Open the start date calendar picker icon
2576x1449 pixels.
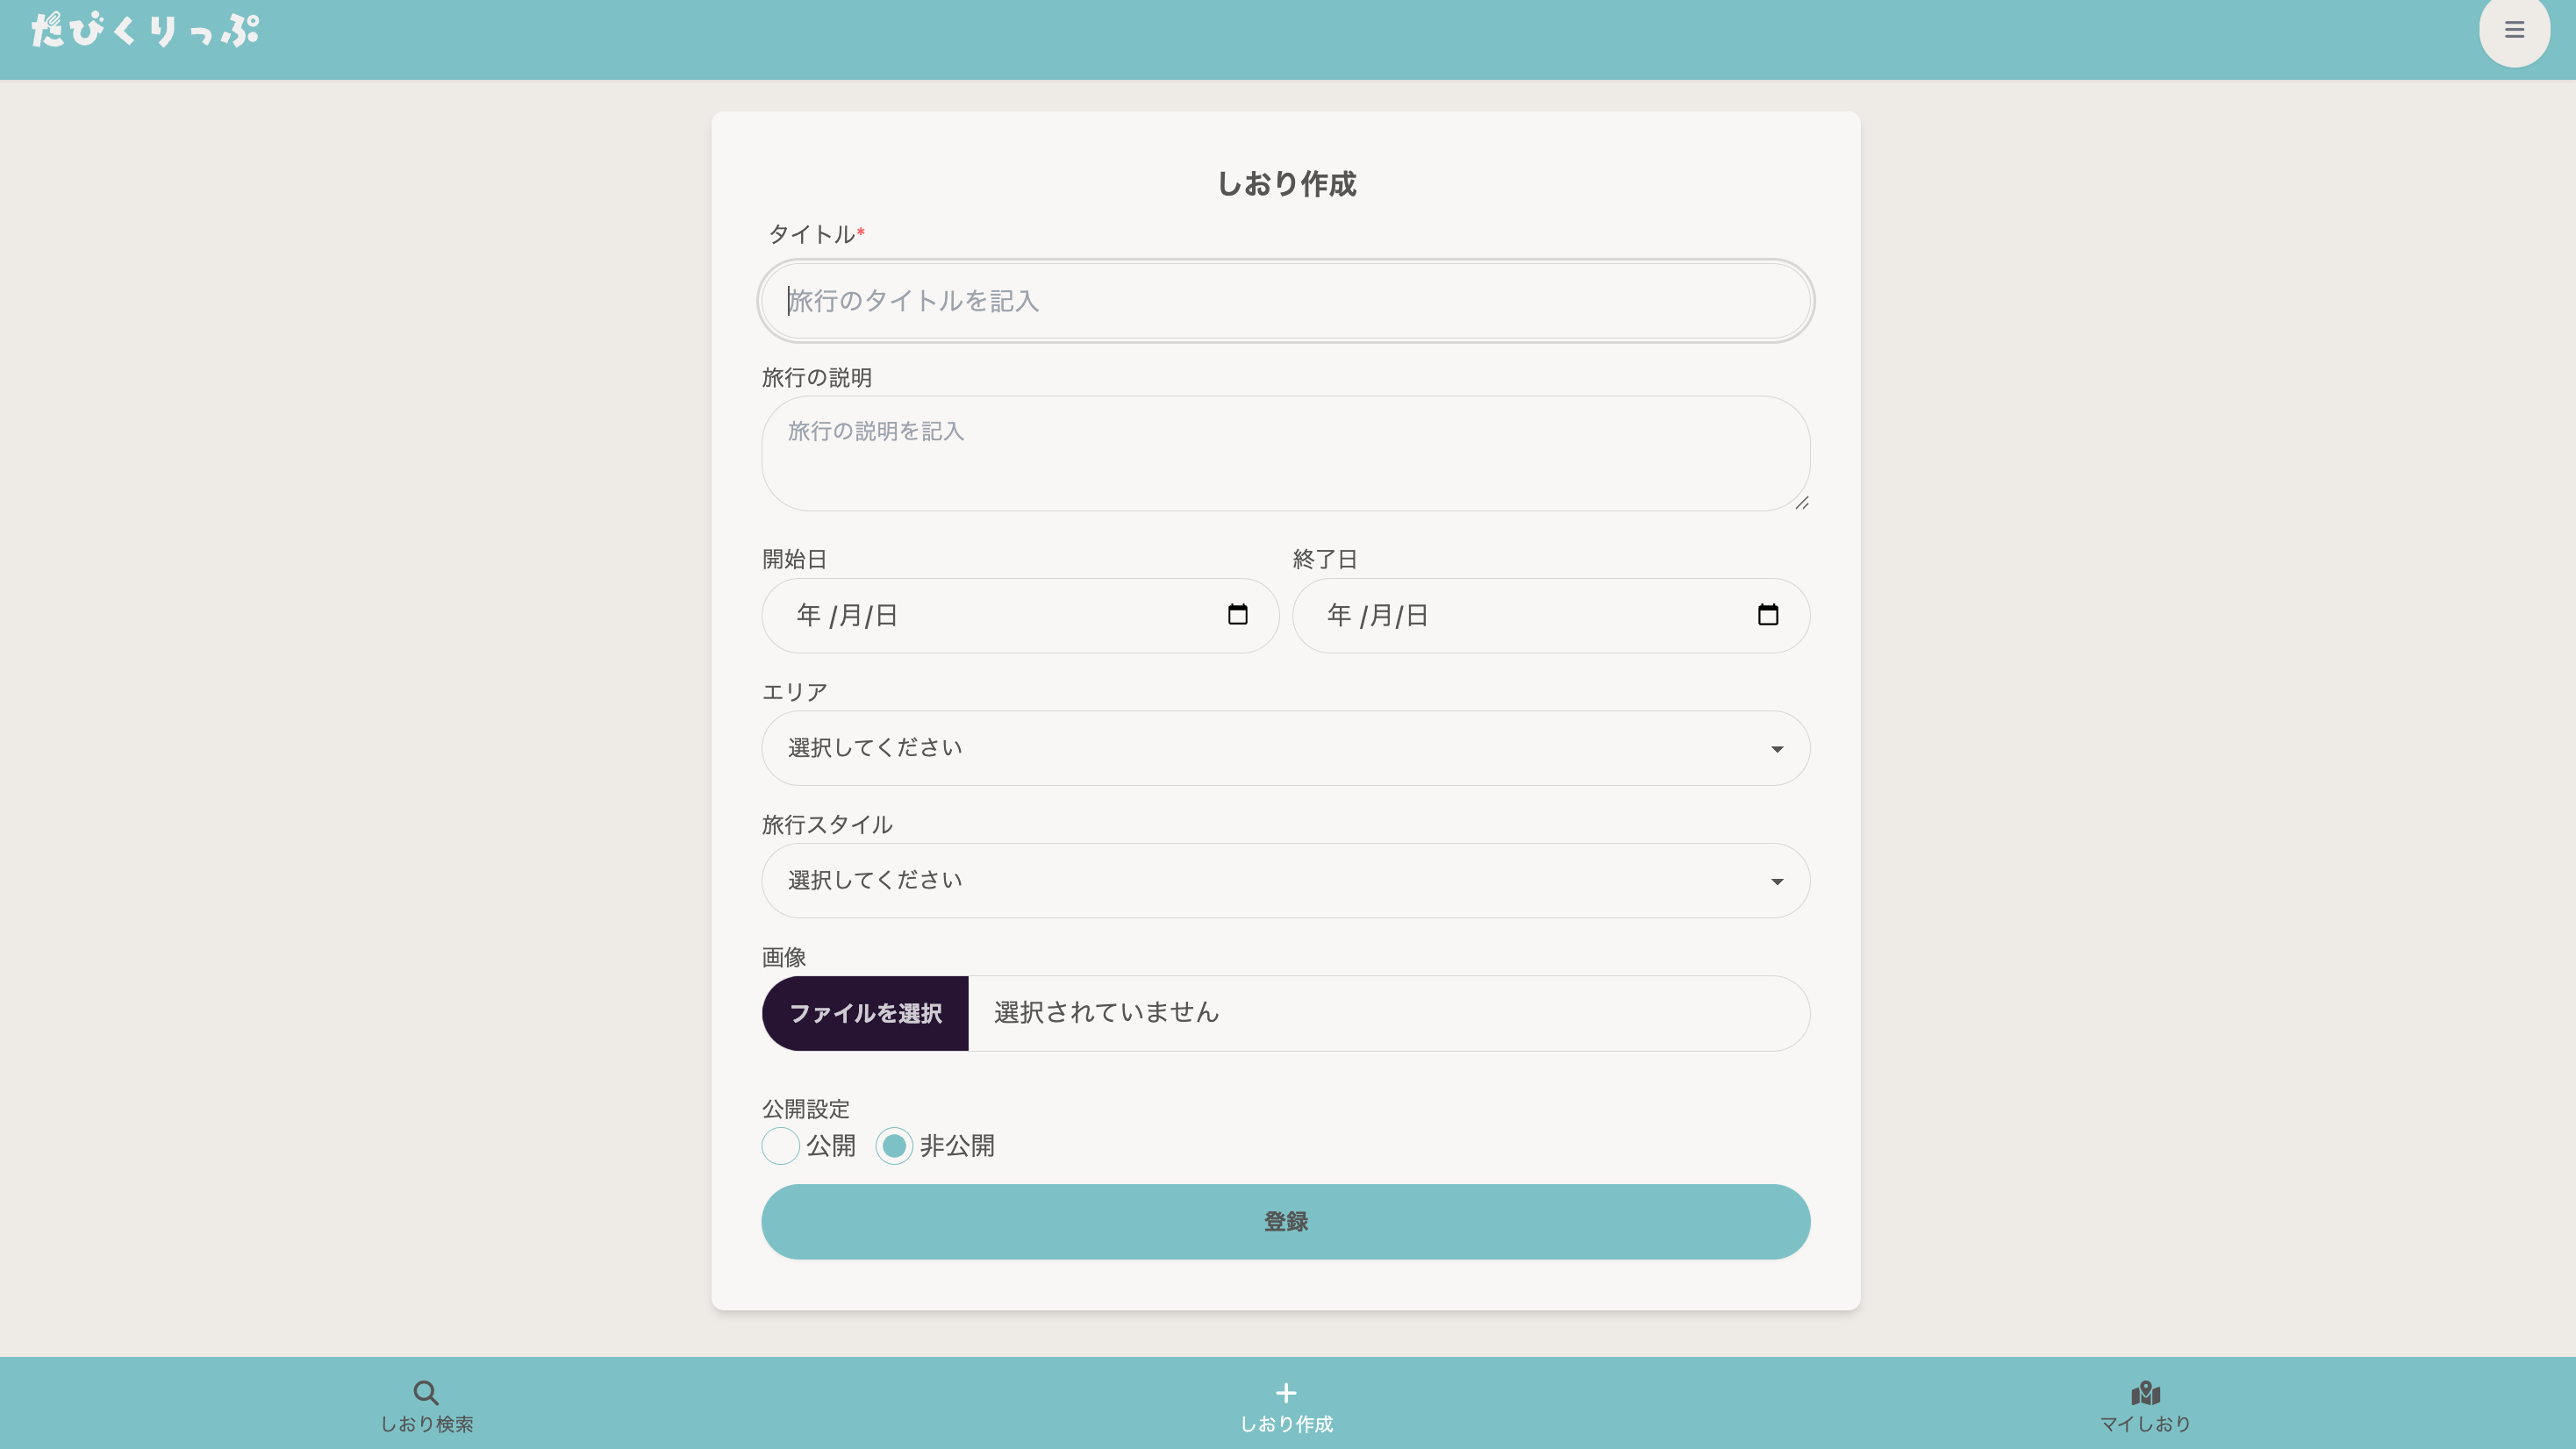coord(1237,614)
